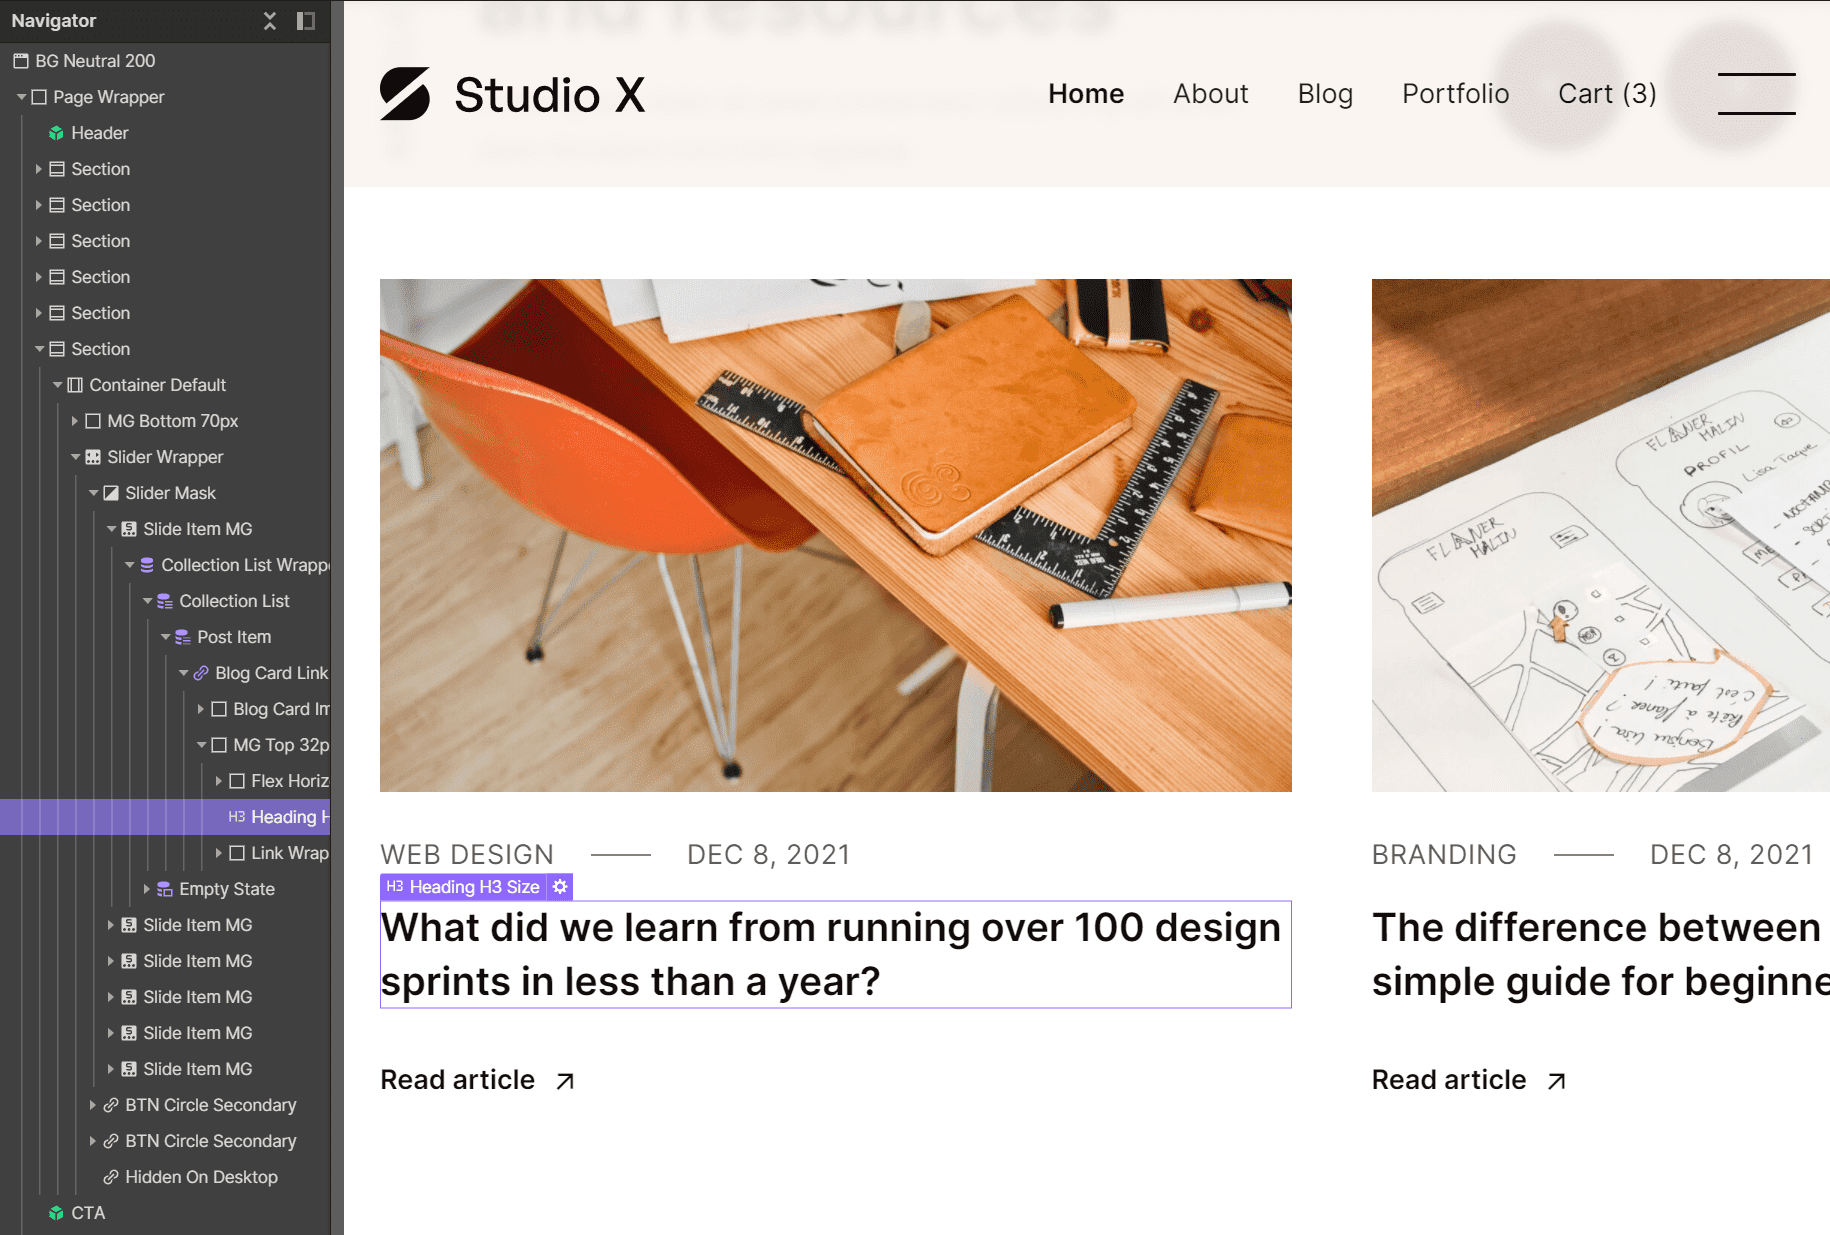Screen dimensions: 1830x1235
Task: Collapse the Container Default node
Action: tap(57, 385)
